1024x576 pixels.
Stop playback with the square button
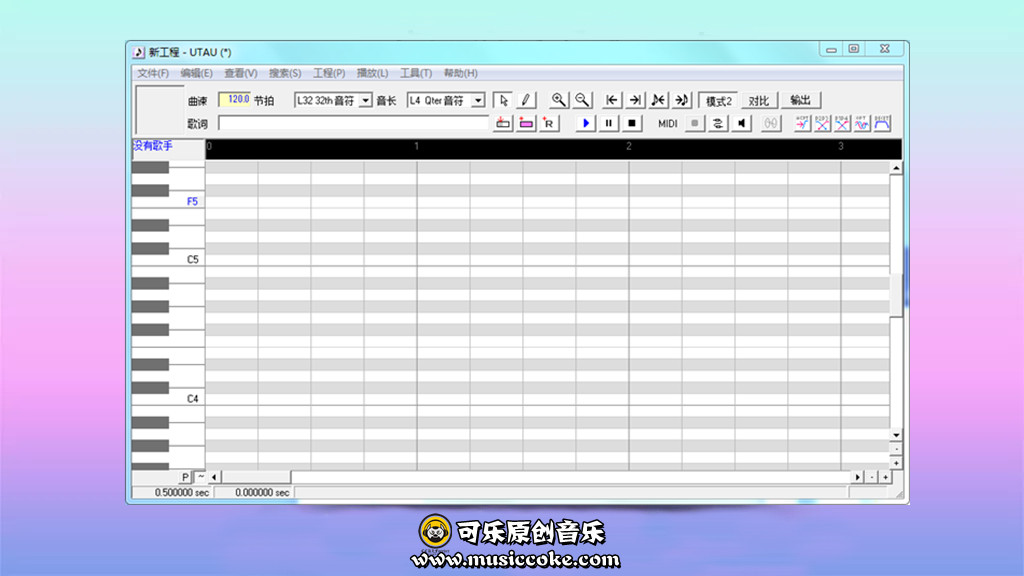coord(632,123)
